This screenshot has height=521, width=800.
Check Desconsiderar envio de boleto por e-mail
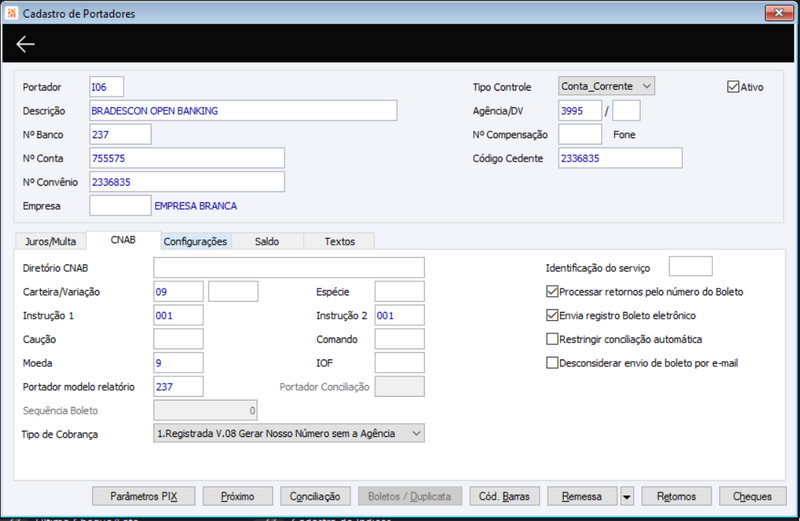pyautogui.click(x=552, y=363)
